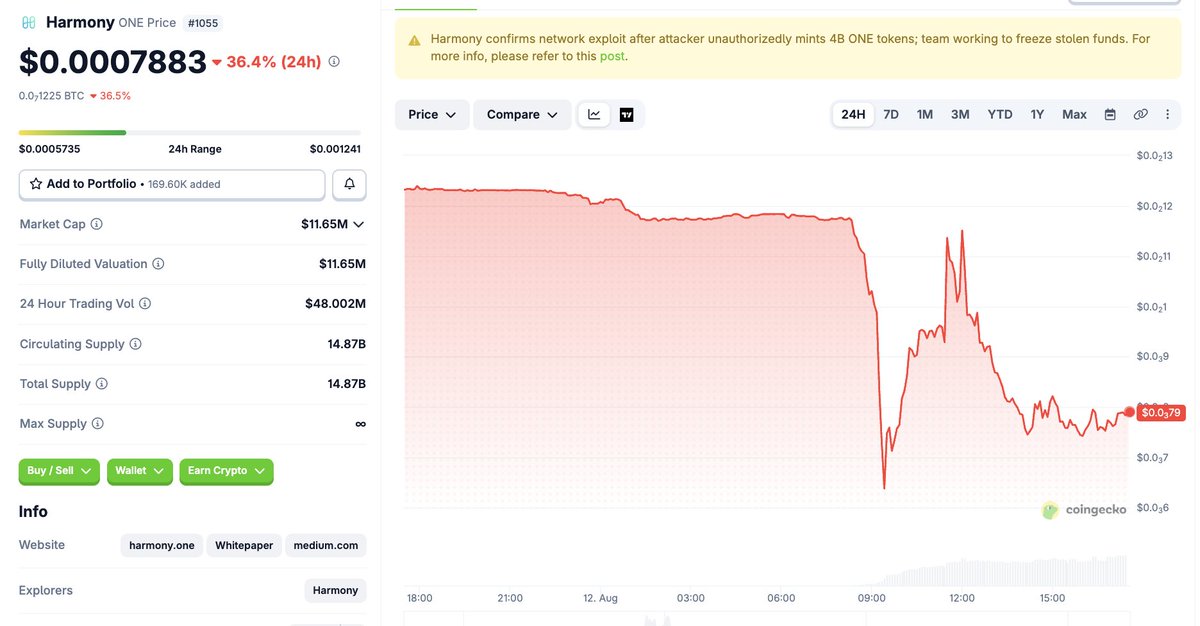This screenshot has height=626, width=1200.
Task: Switch to the line chart view icon
Action: click(594, 115)
